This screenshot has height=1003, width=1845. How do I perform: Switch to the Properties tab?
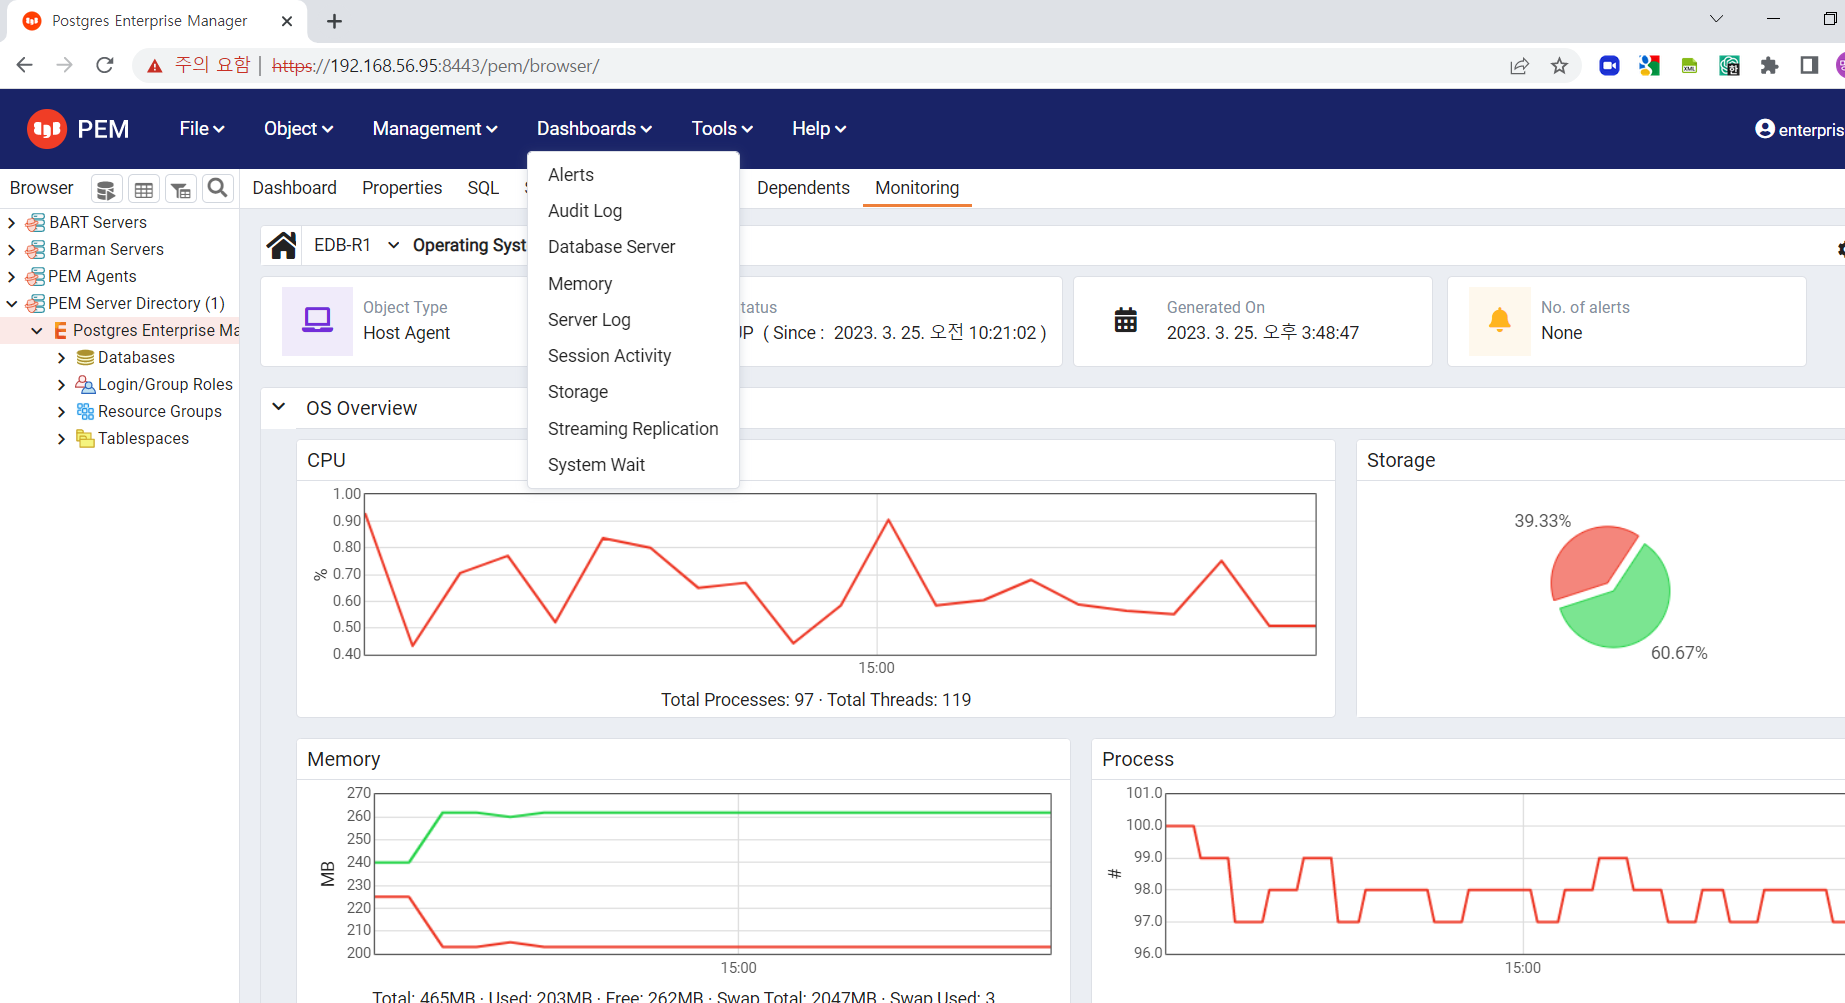click(402, 188)
